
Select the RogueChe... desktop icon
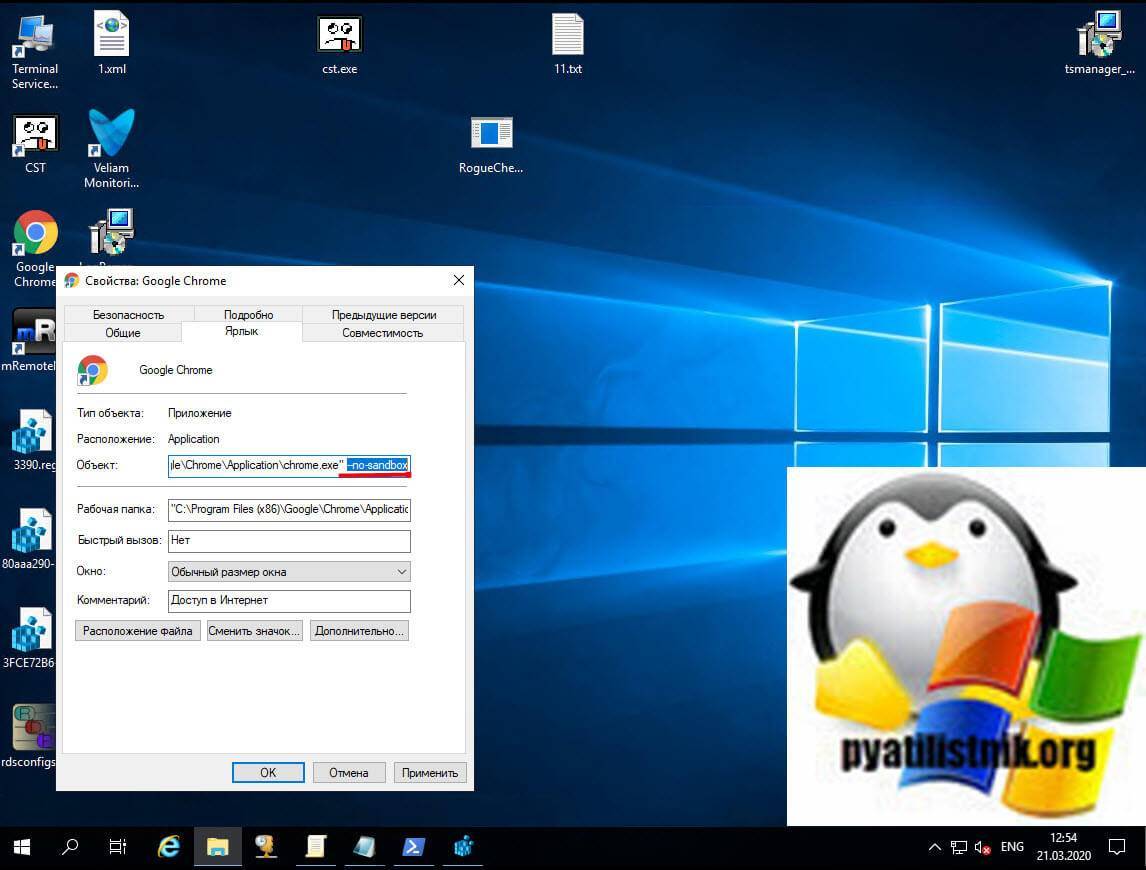491,141
